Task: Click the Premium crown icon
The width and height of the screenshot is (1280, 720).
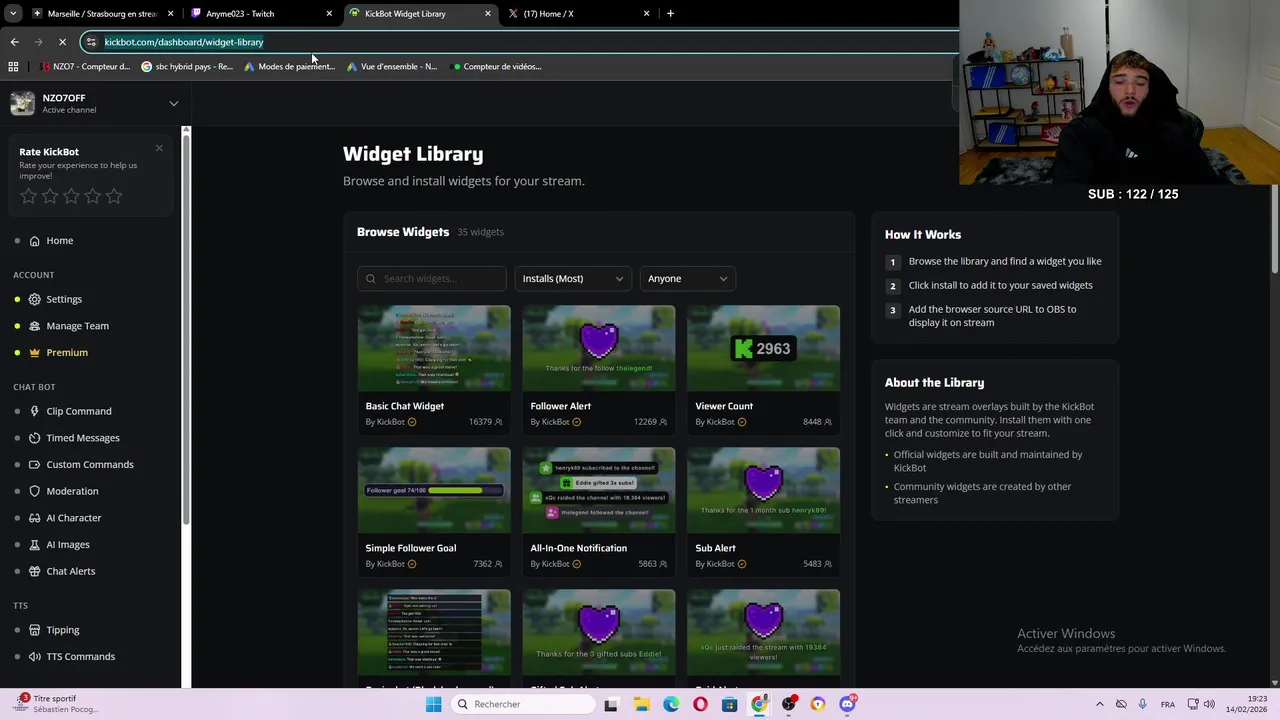Action: click(35, 352)
